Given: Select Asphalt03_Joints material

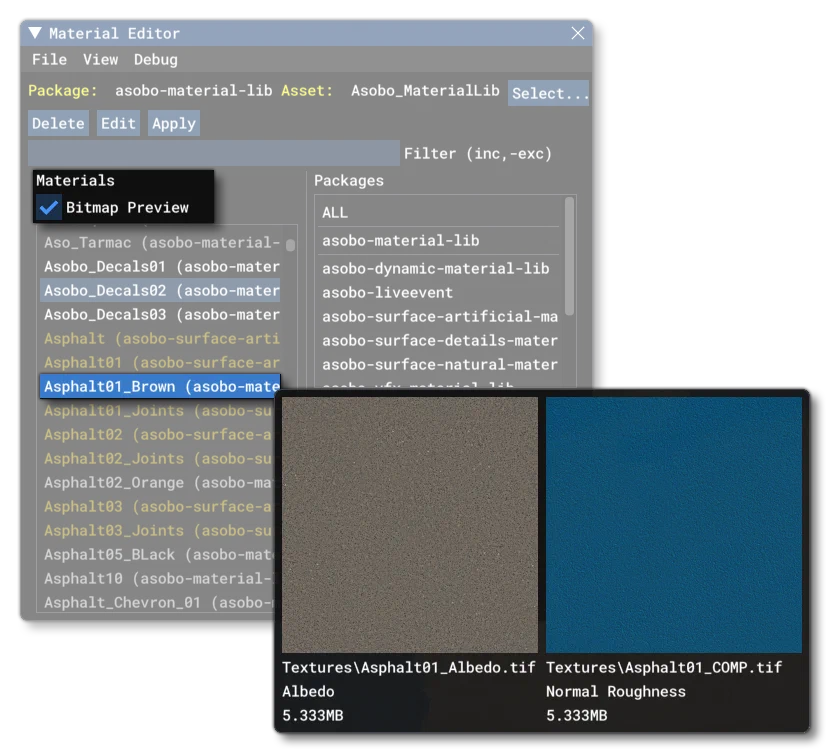Looking at the screenshot, I should point(157,530).
